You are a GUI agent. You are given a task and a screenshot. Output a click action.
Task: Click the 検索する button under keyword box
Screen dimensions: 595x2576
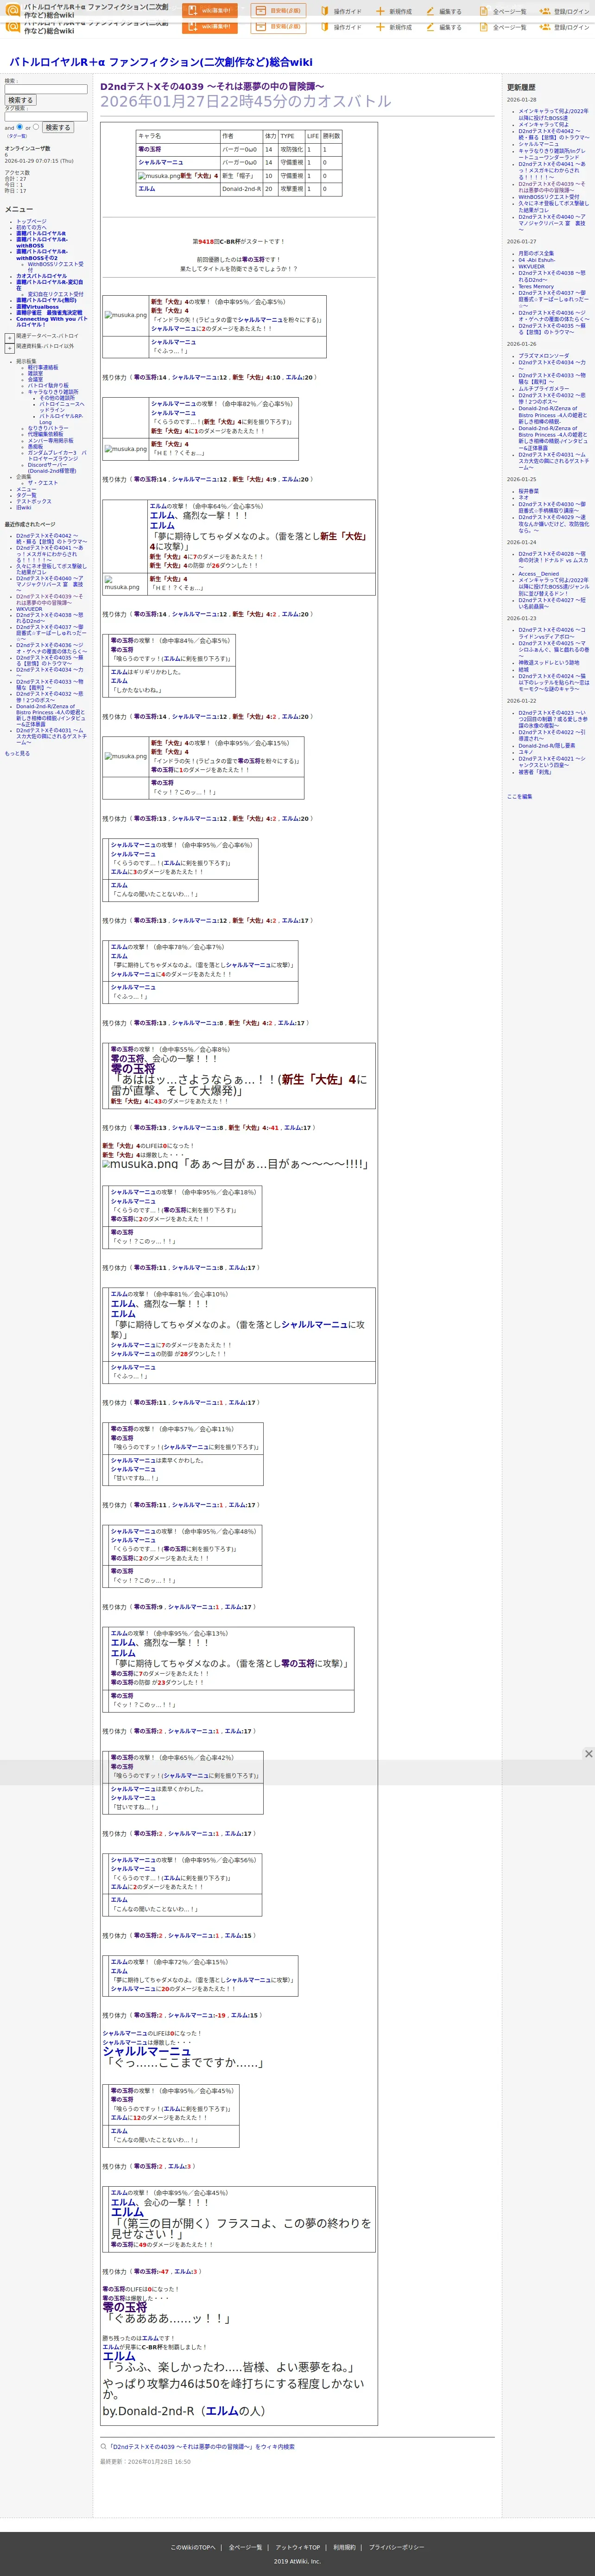coord(20,100)
